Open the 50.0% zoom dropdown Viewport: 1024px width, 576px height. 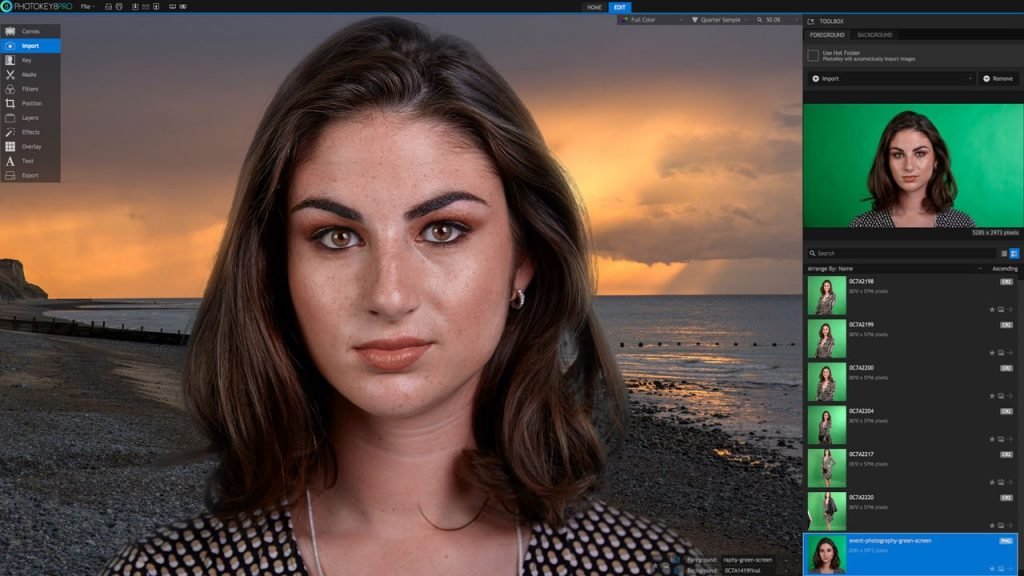[x=775, y=20]
